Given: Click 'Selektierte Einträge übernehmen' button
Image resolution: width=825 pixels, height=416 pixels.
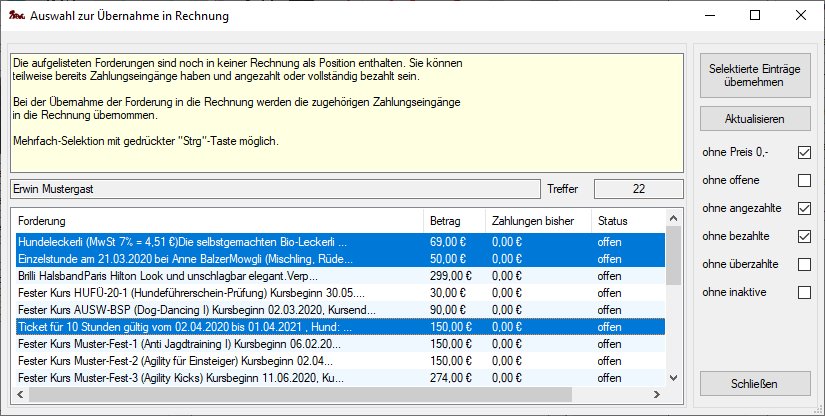Looking at the screenshot, I should pos(754,76).
